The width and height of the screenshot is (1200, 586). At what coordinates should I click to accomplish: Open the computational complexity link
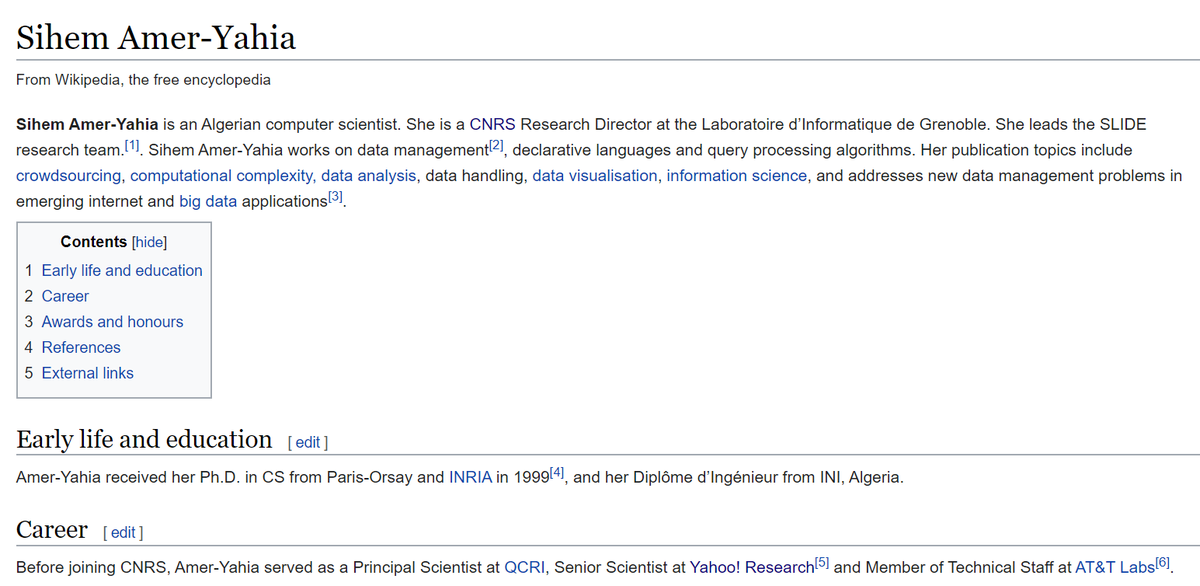pyautogui.click(x=223, y=175)
